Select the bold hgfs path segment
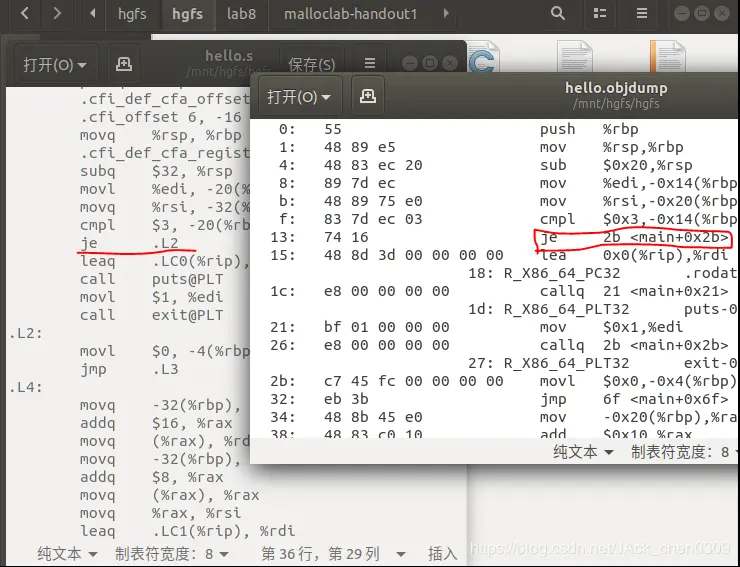This screenshot has width=740, height=567. (187, 14)
